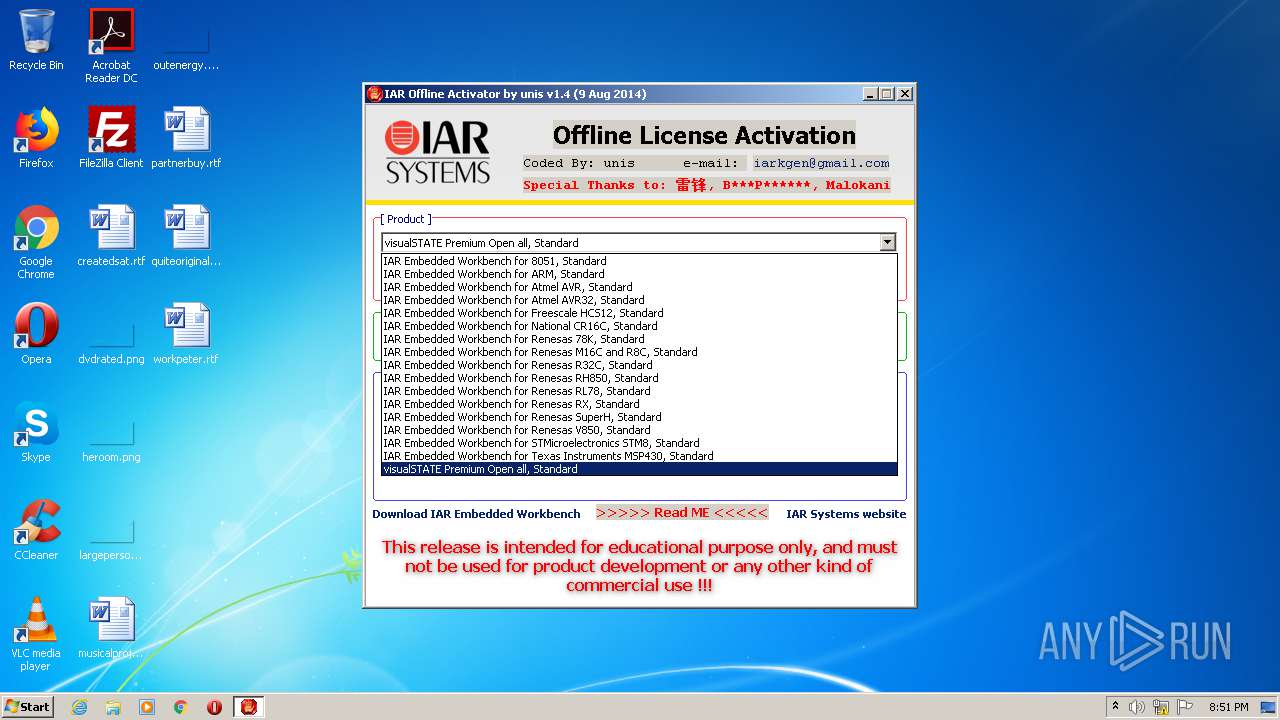The image size is (1280, 720).
Task: Choose Embedded Workbench for Renesas RH850
Action: 639,378
